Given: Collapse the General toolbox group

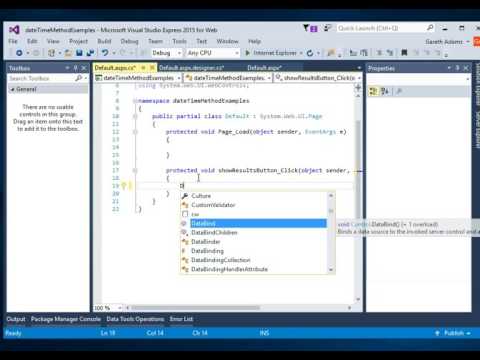Looking at the screenshot, I should (12, 89).
